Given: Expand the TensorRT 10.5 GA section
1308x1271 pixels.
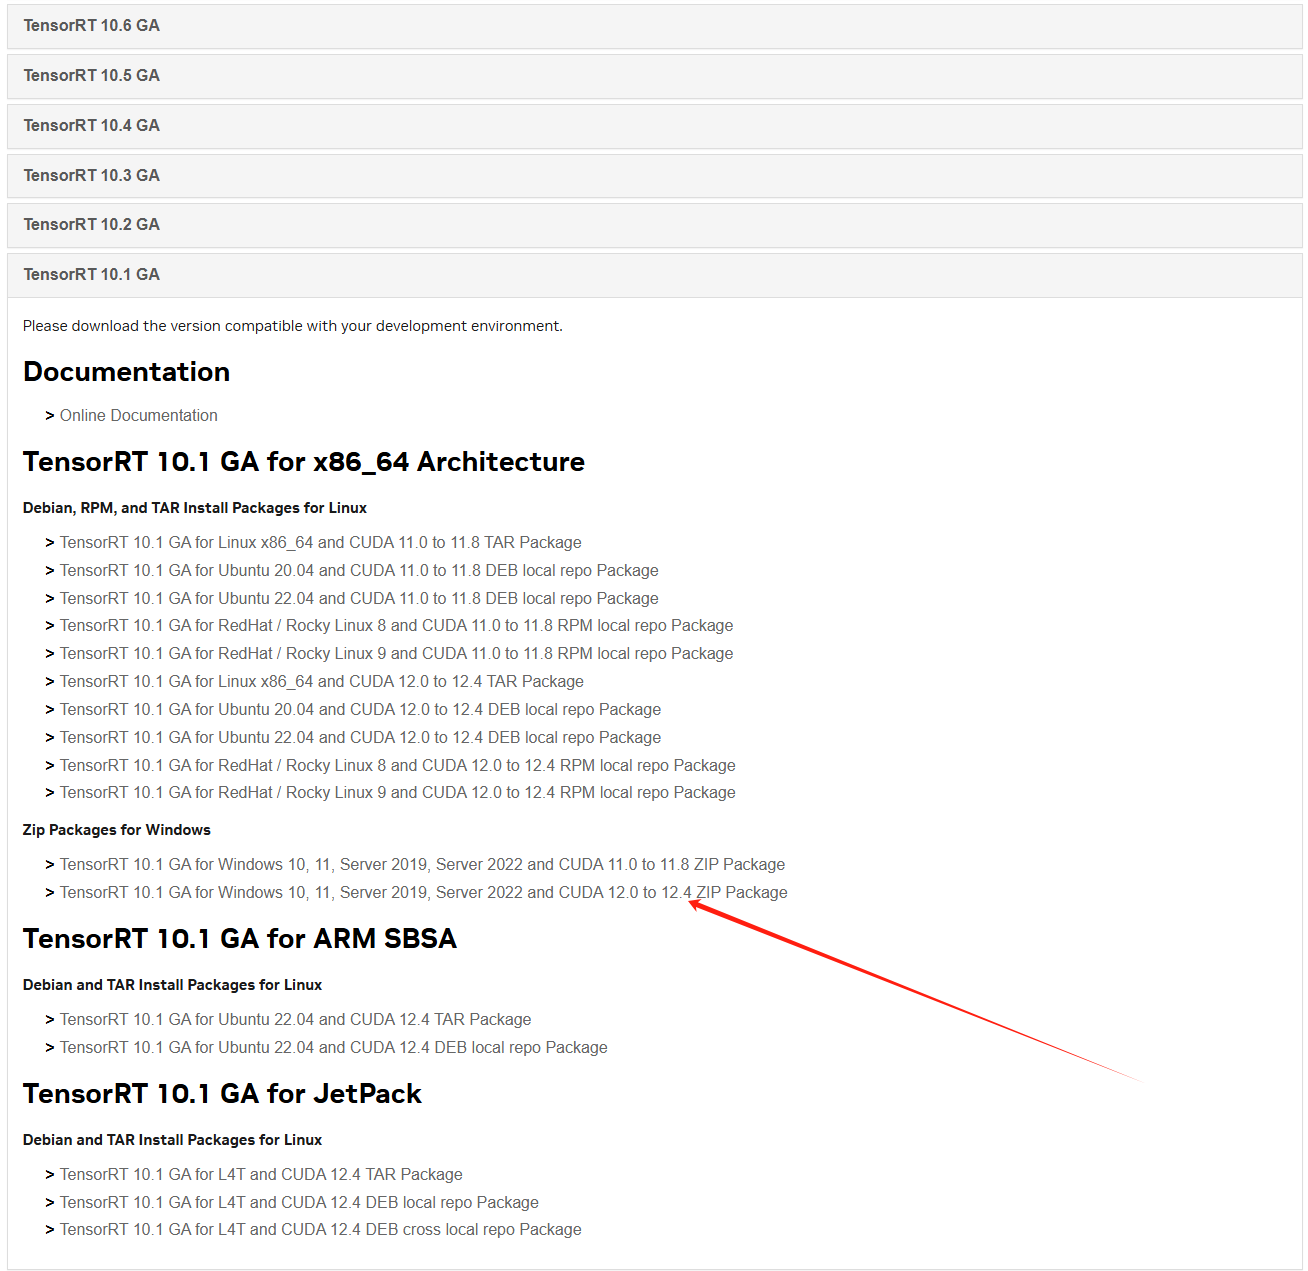Looking at the screenshot, I should 92,76.
